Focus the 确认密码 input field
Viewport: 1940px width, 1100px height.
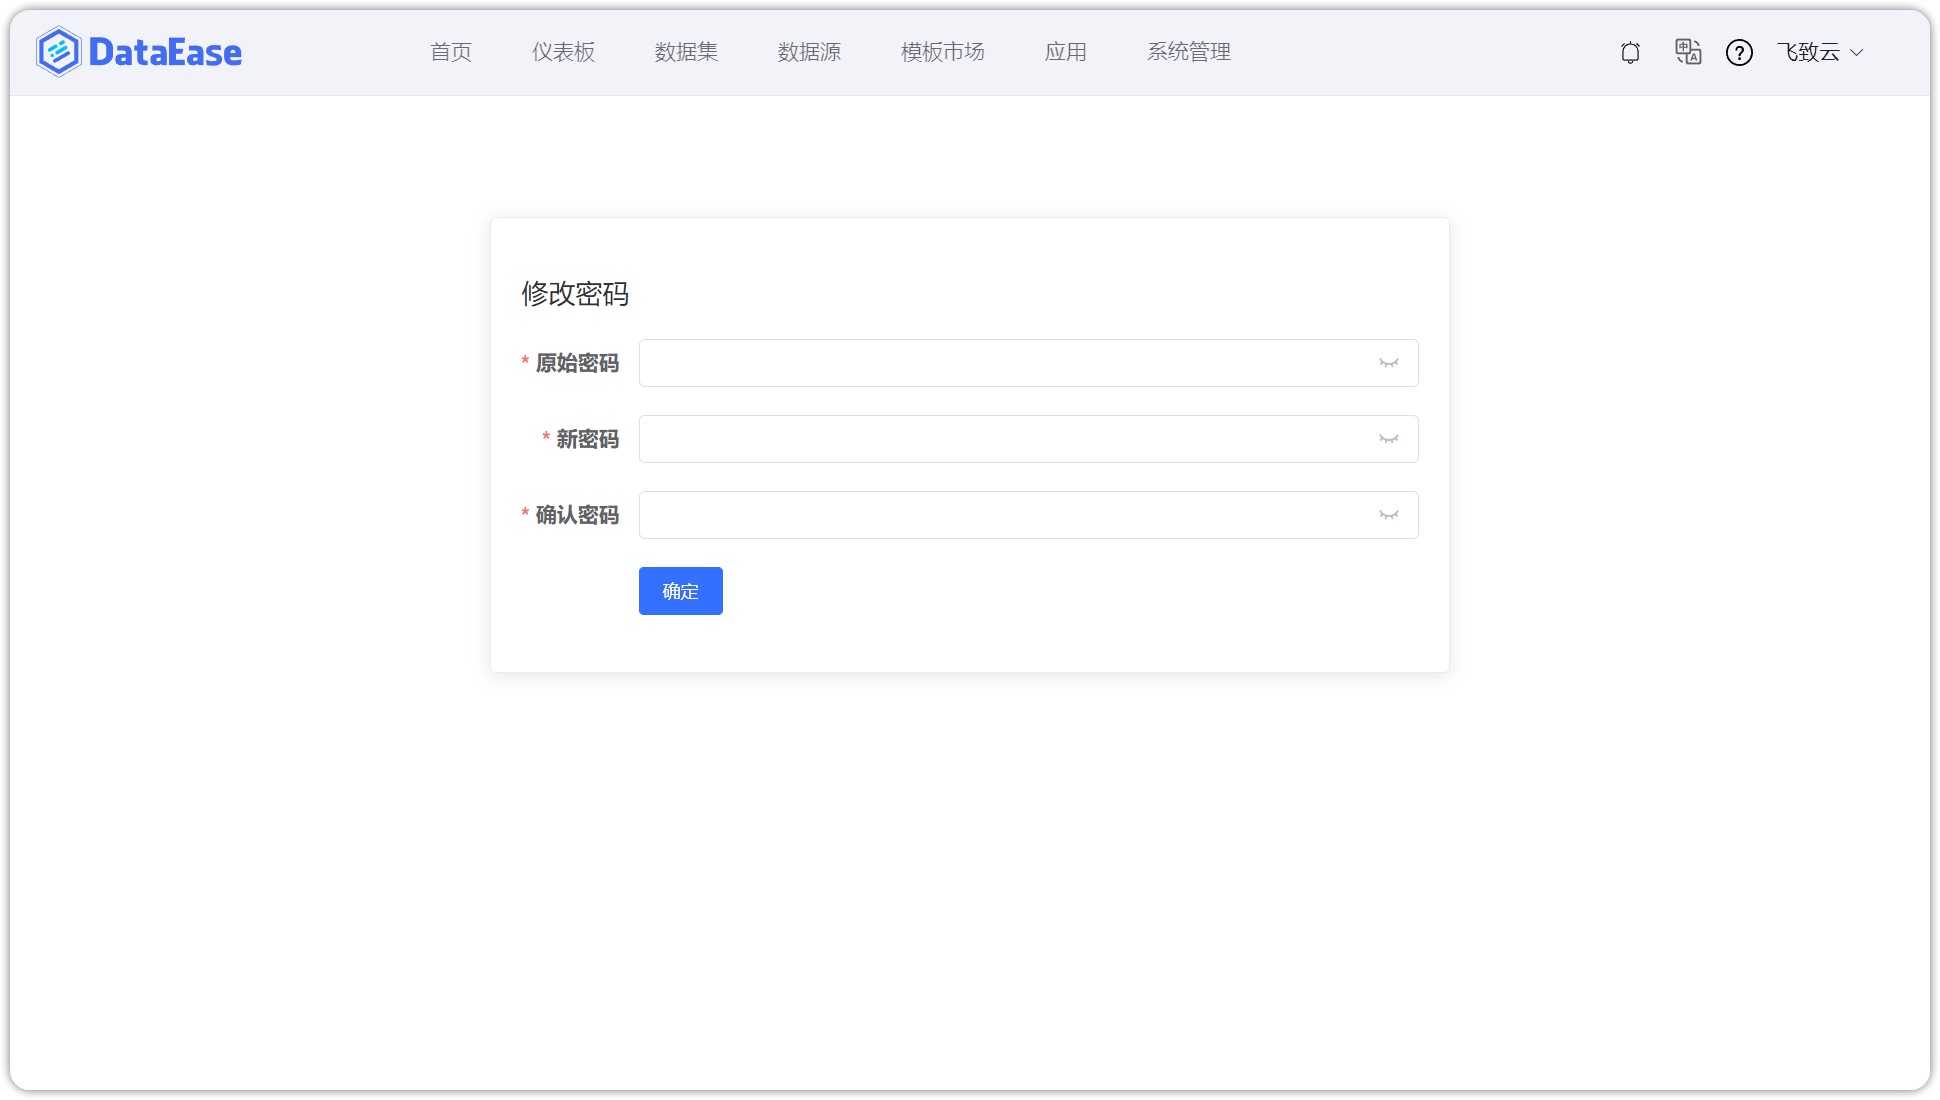[x=1028, y=515]
